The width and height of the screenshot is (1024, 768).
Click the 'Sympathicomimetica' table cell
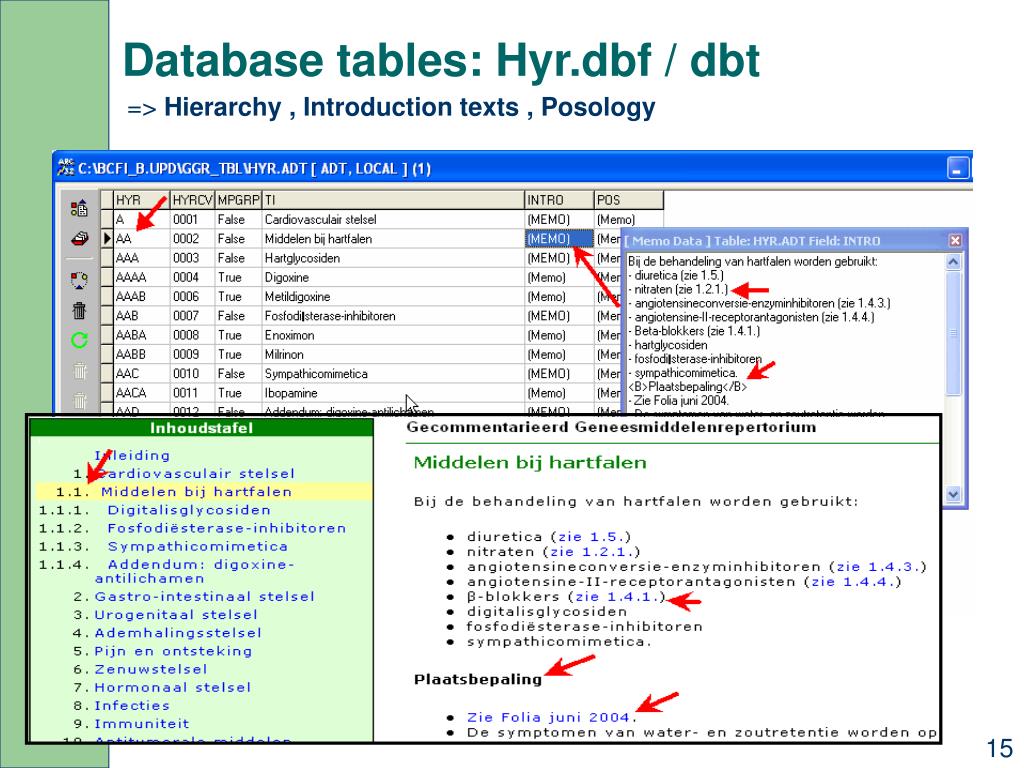(393, 374)
